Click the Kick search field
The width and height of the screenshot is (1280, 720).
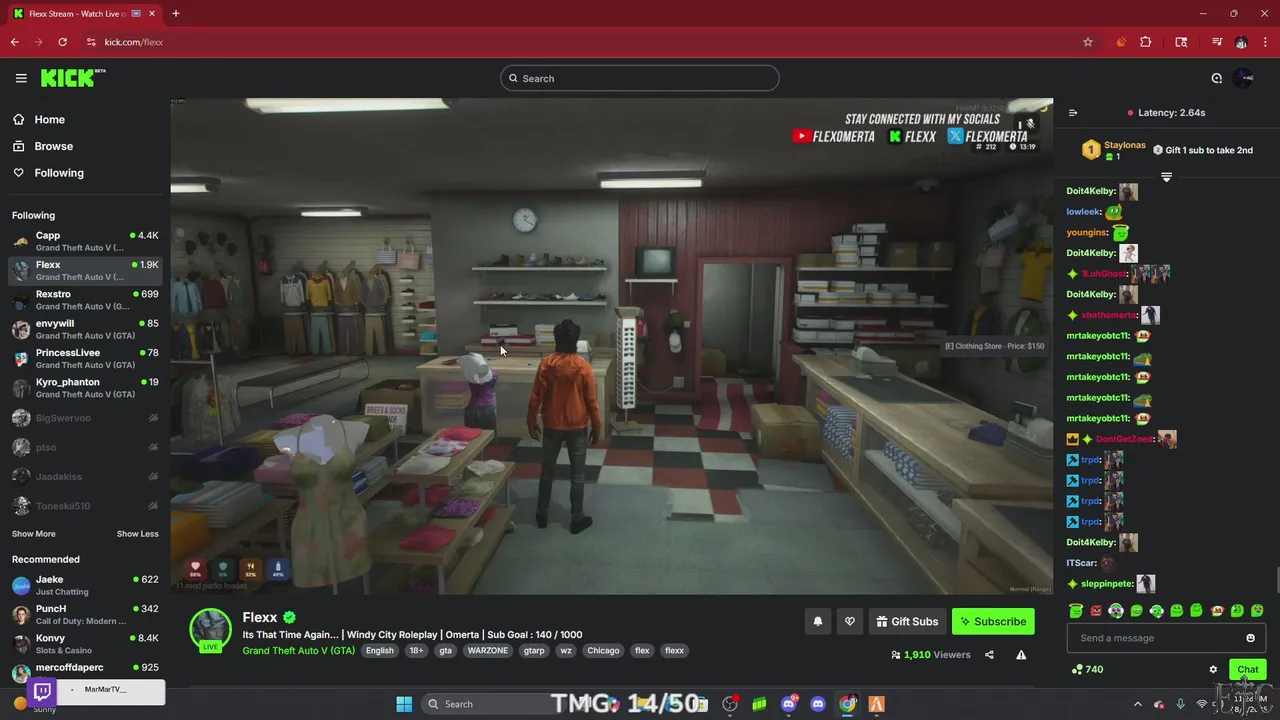[639, 78]
